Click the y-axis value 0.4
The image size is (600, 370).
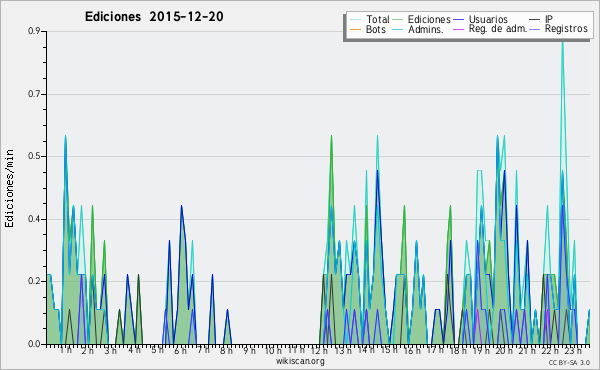(34, 219)
